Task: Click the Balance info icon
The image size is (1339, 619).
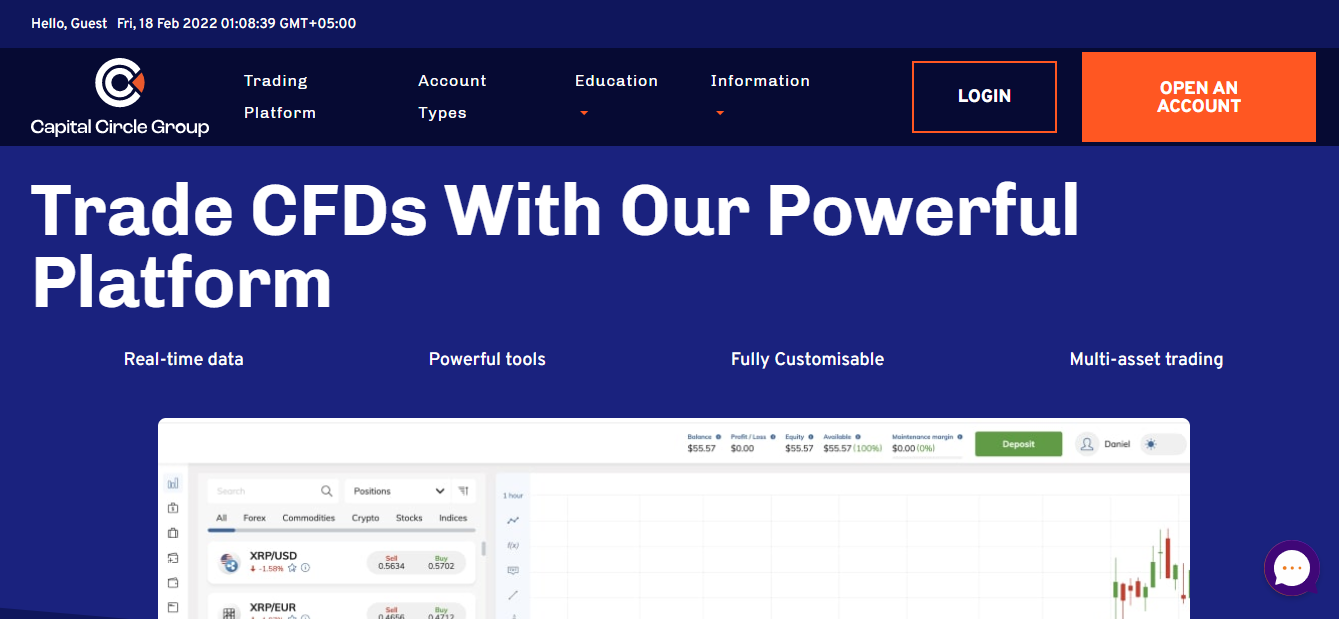Action: (718, 437)
